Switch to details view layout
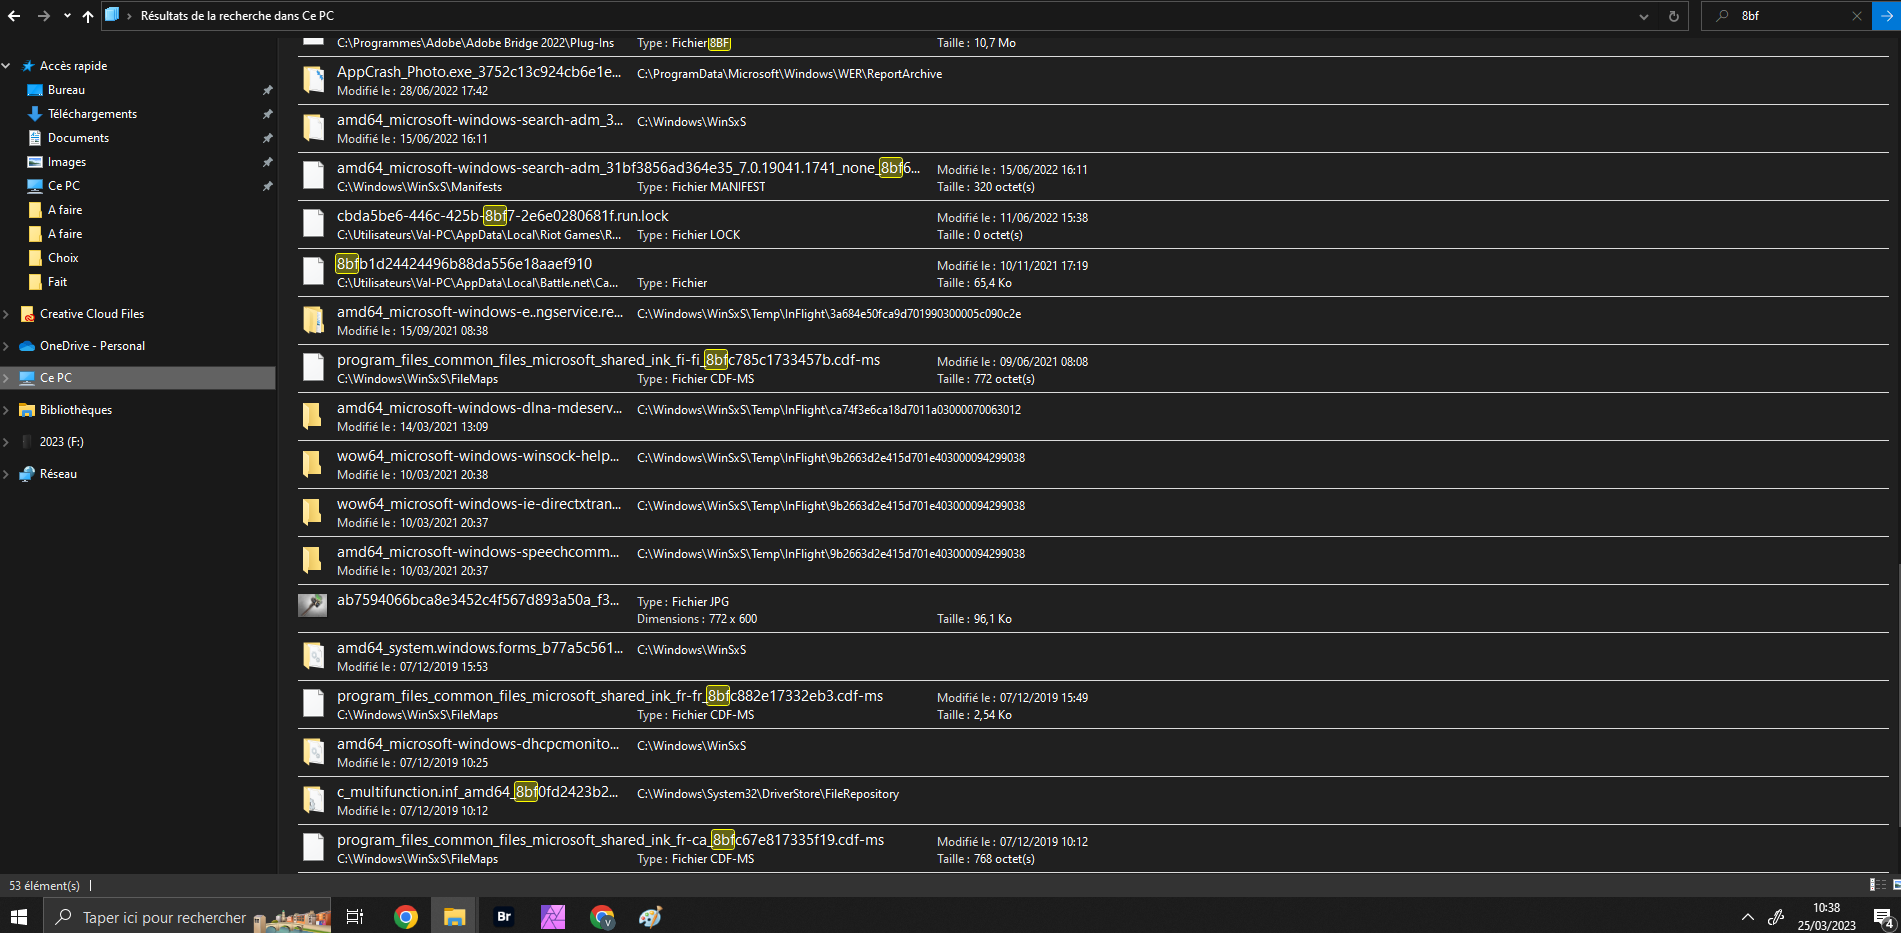The width and height of the screenshot is (1901, 933). [1876, 885]
